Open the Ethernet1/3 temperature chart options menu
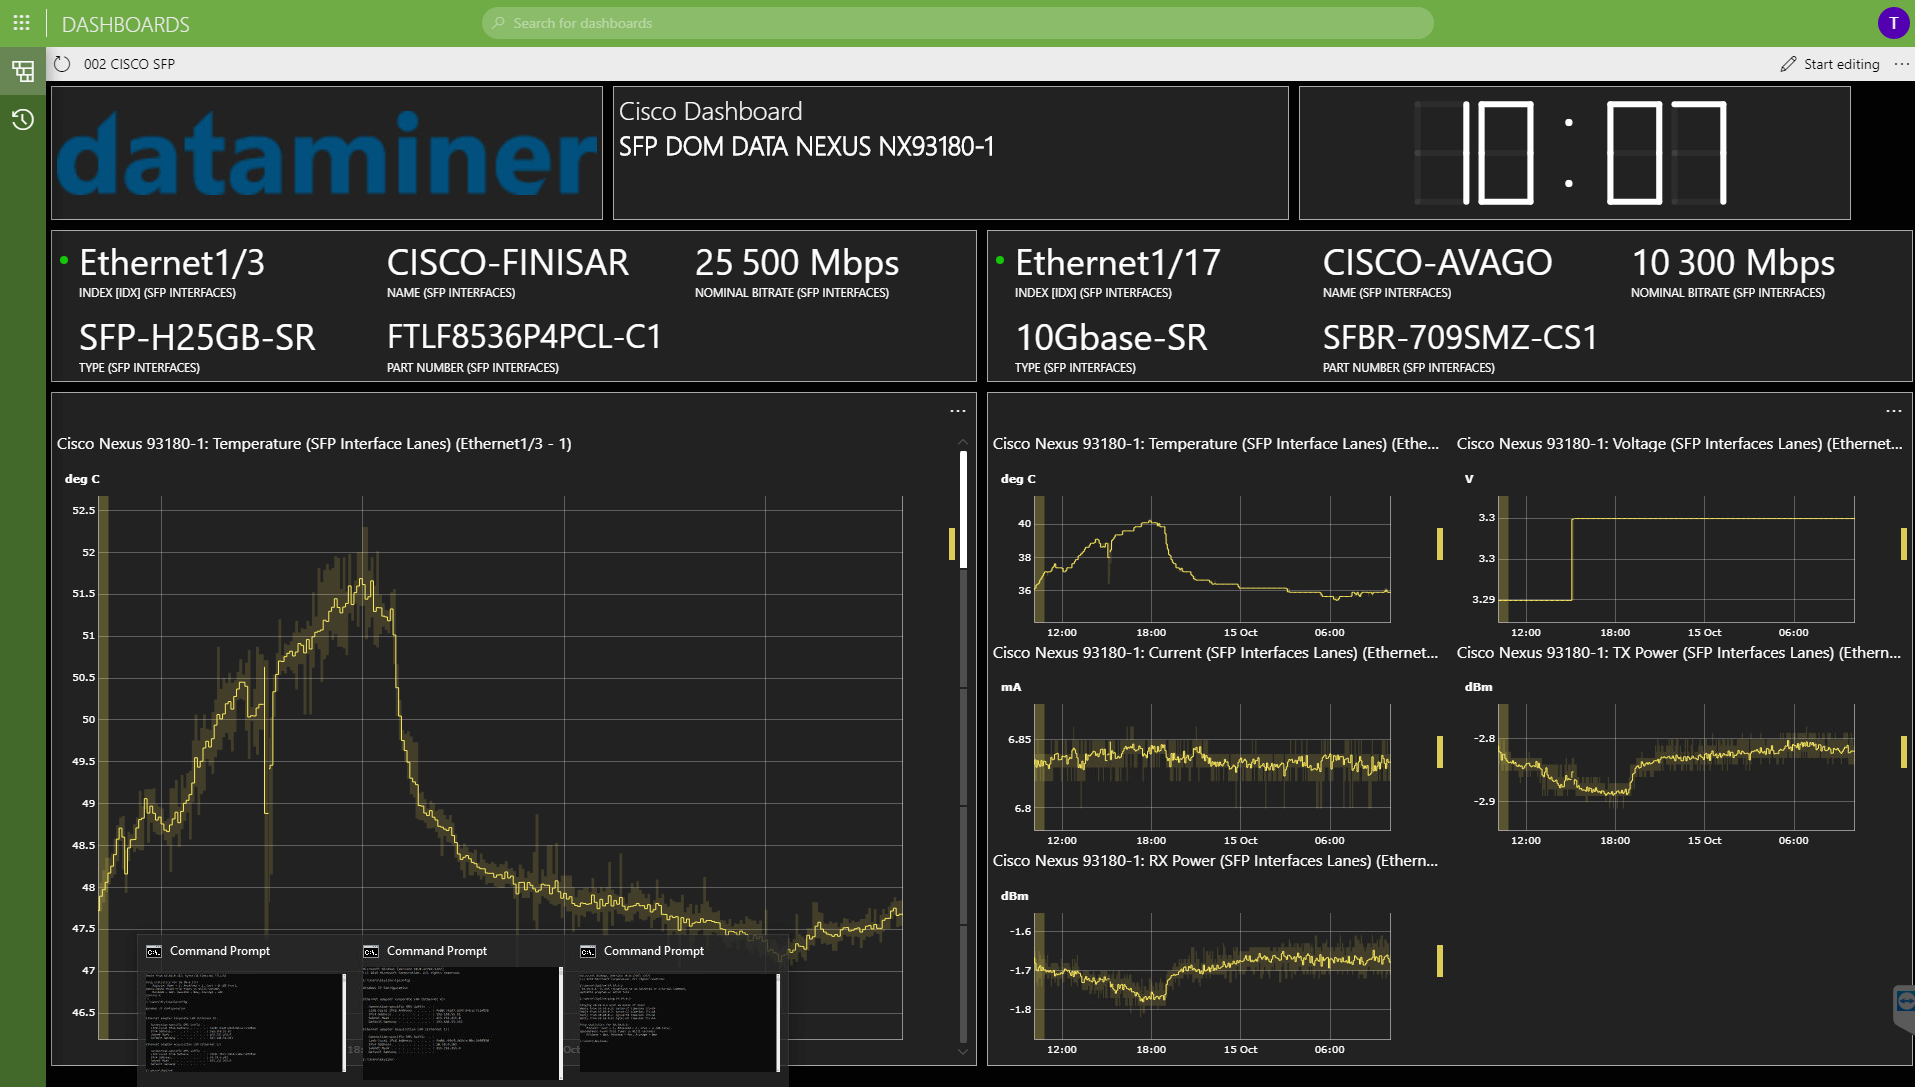1915x1087 pixels. click(957, 411)
